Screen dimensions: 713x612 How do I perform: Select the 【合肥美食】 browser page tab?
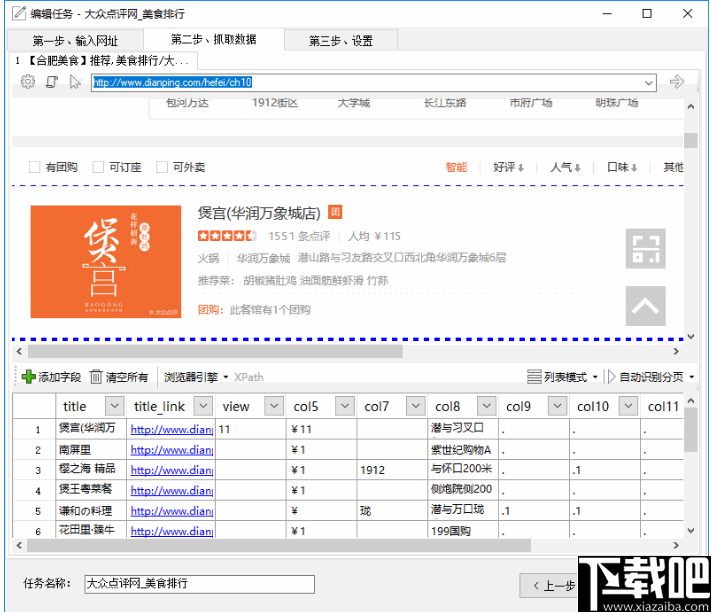[x=104, y=60]
